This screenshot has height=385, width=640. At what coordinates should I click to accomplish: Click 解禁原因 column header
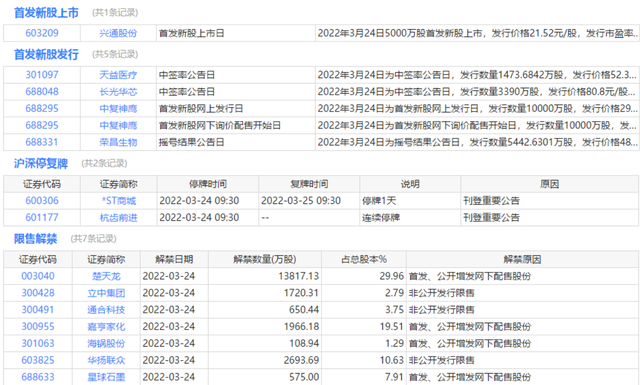[522, 259]
